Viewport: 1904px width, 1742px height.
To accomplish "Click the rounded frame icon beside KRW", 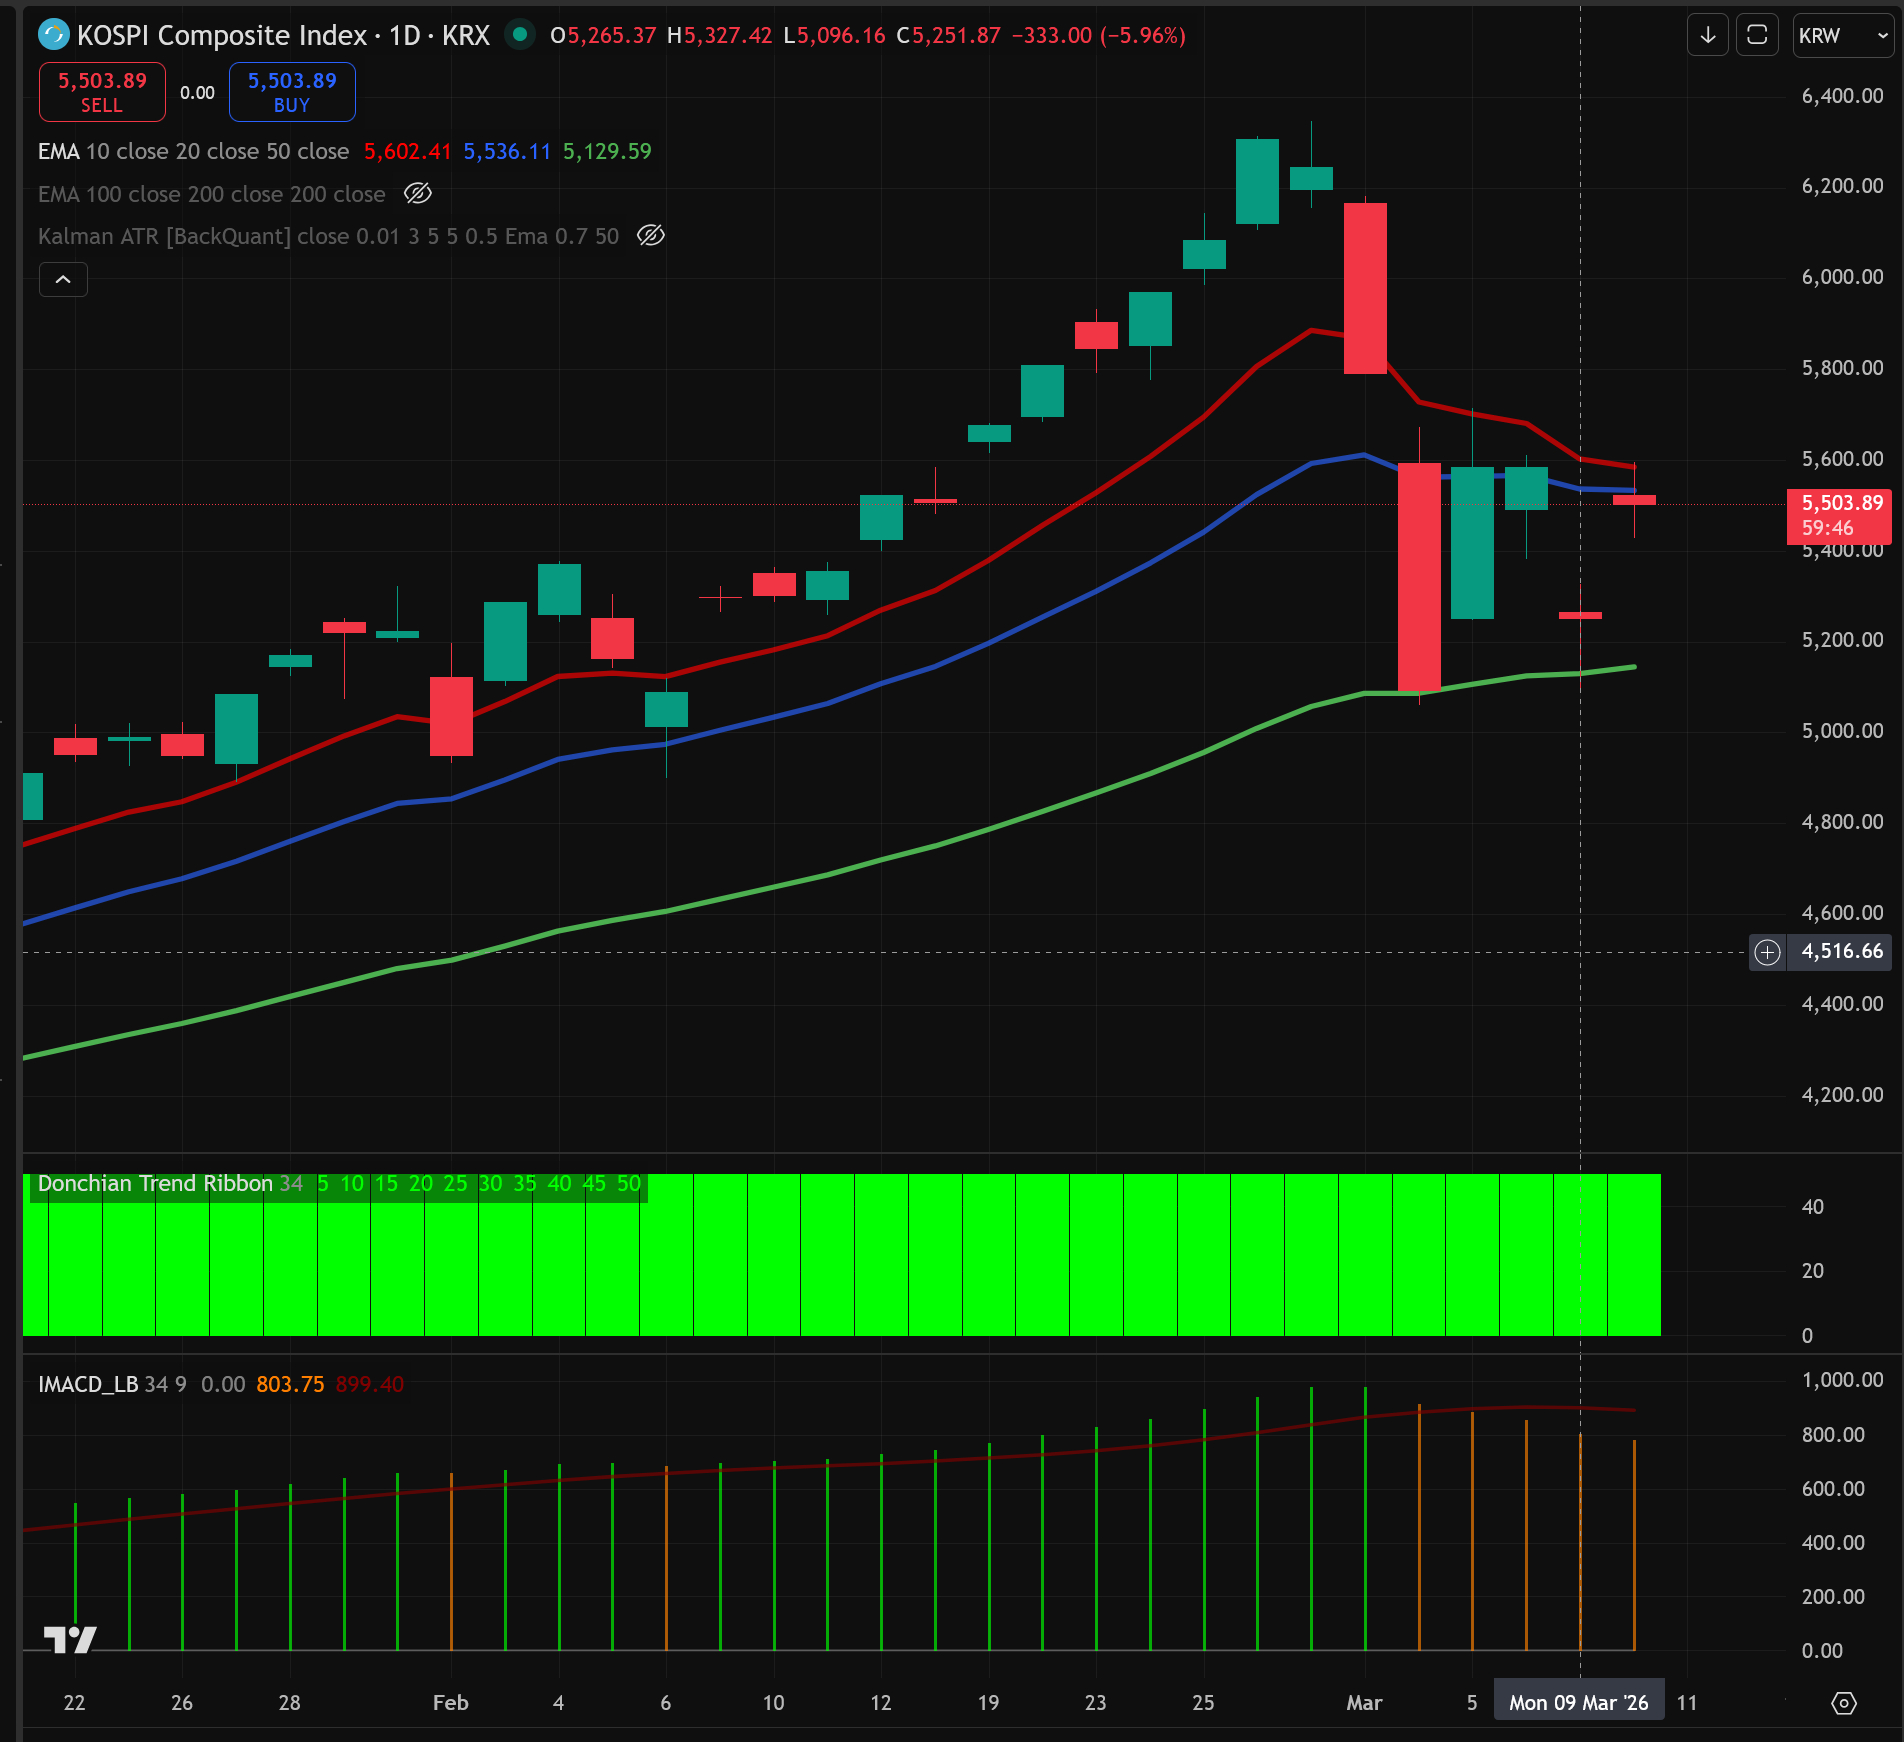I will (x=1757, y=36).
